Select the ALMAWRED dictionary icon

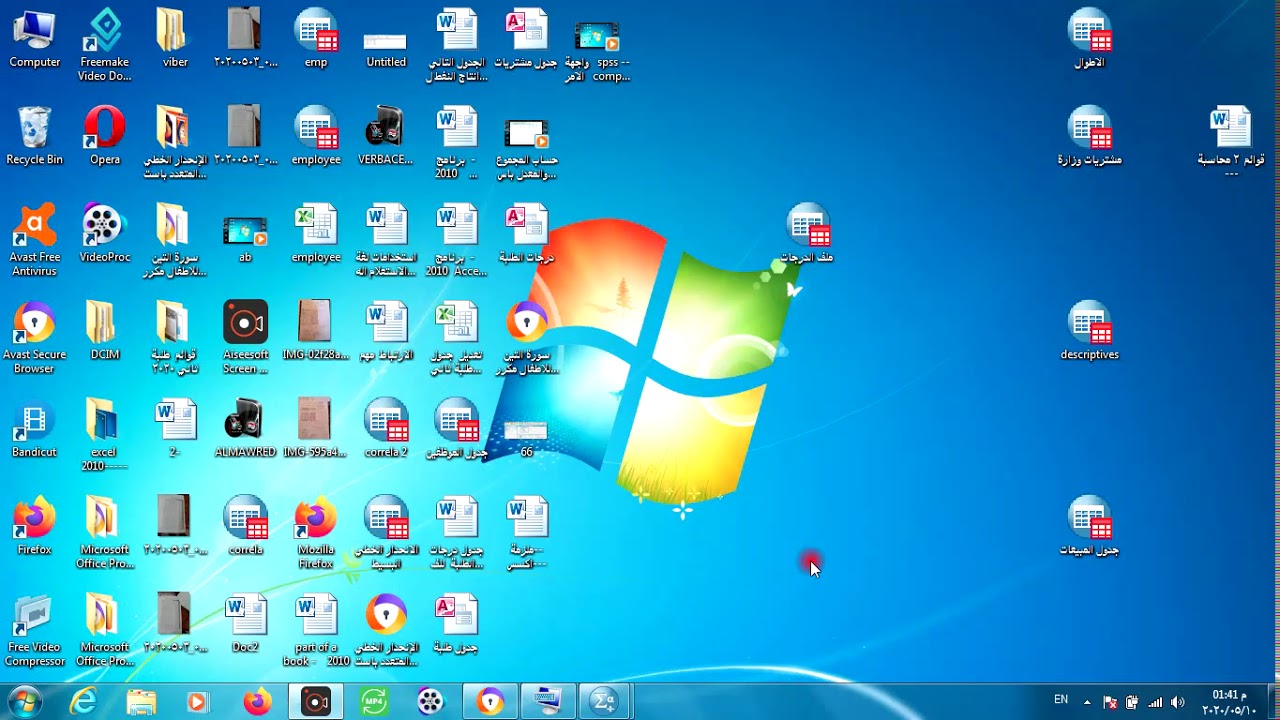[x=245, y=428]
